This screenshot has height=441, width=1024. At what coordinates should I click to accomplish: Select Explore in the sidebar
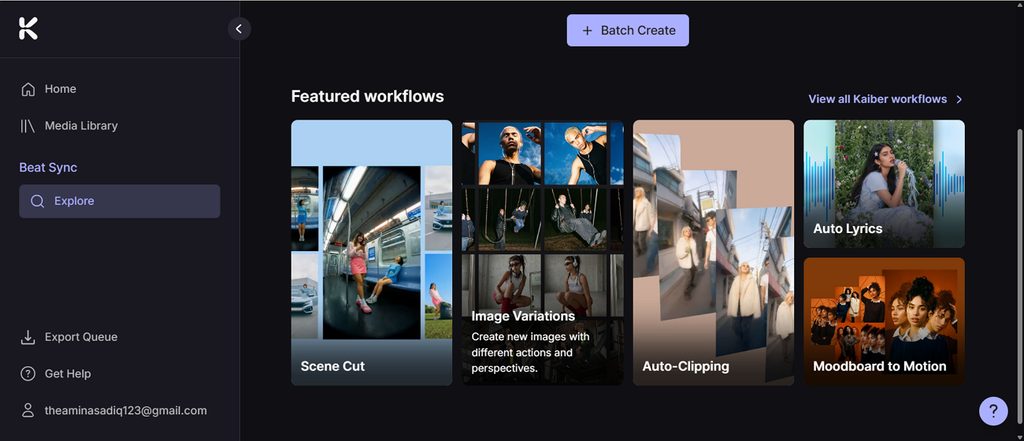pos(120,201)
